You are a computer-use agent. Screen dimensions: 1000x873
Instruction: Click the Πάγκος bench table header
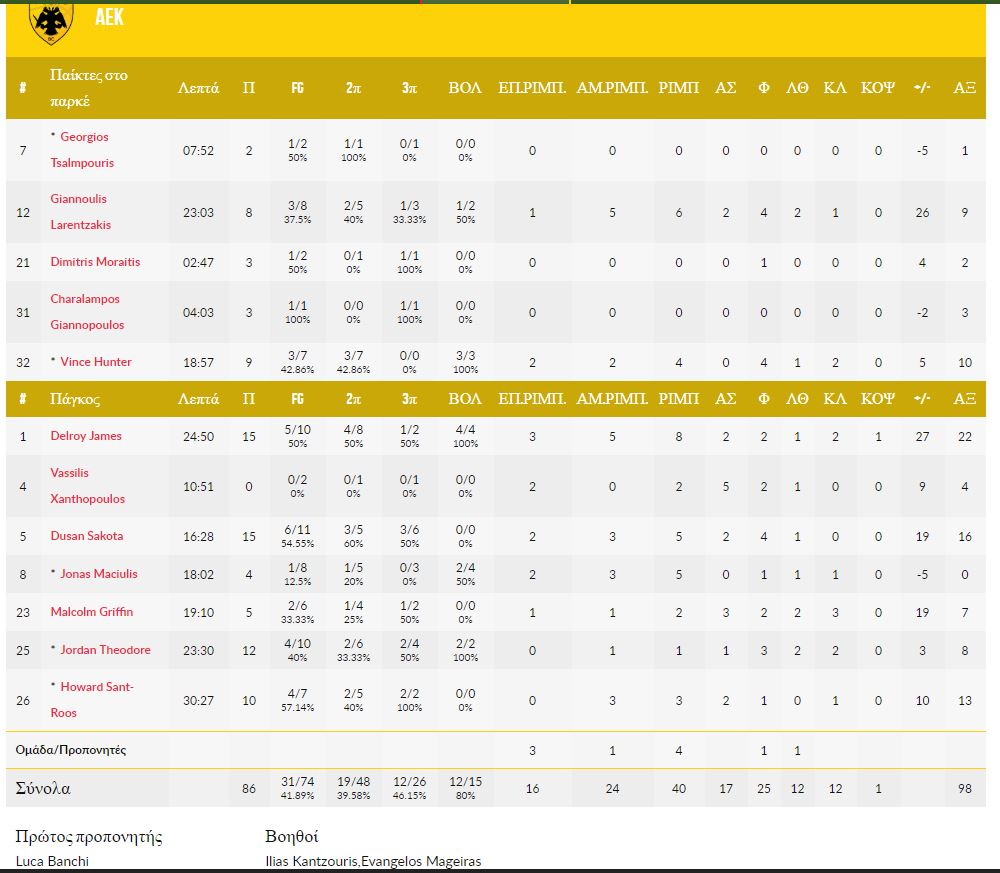76,399
